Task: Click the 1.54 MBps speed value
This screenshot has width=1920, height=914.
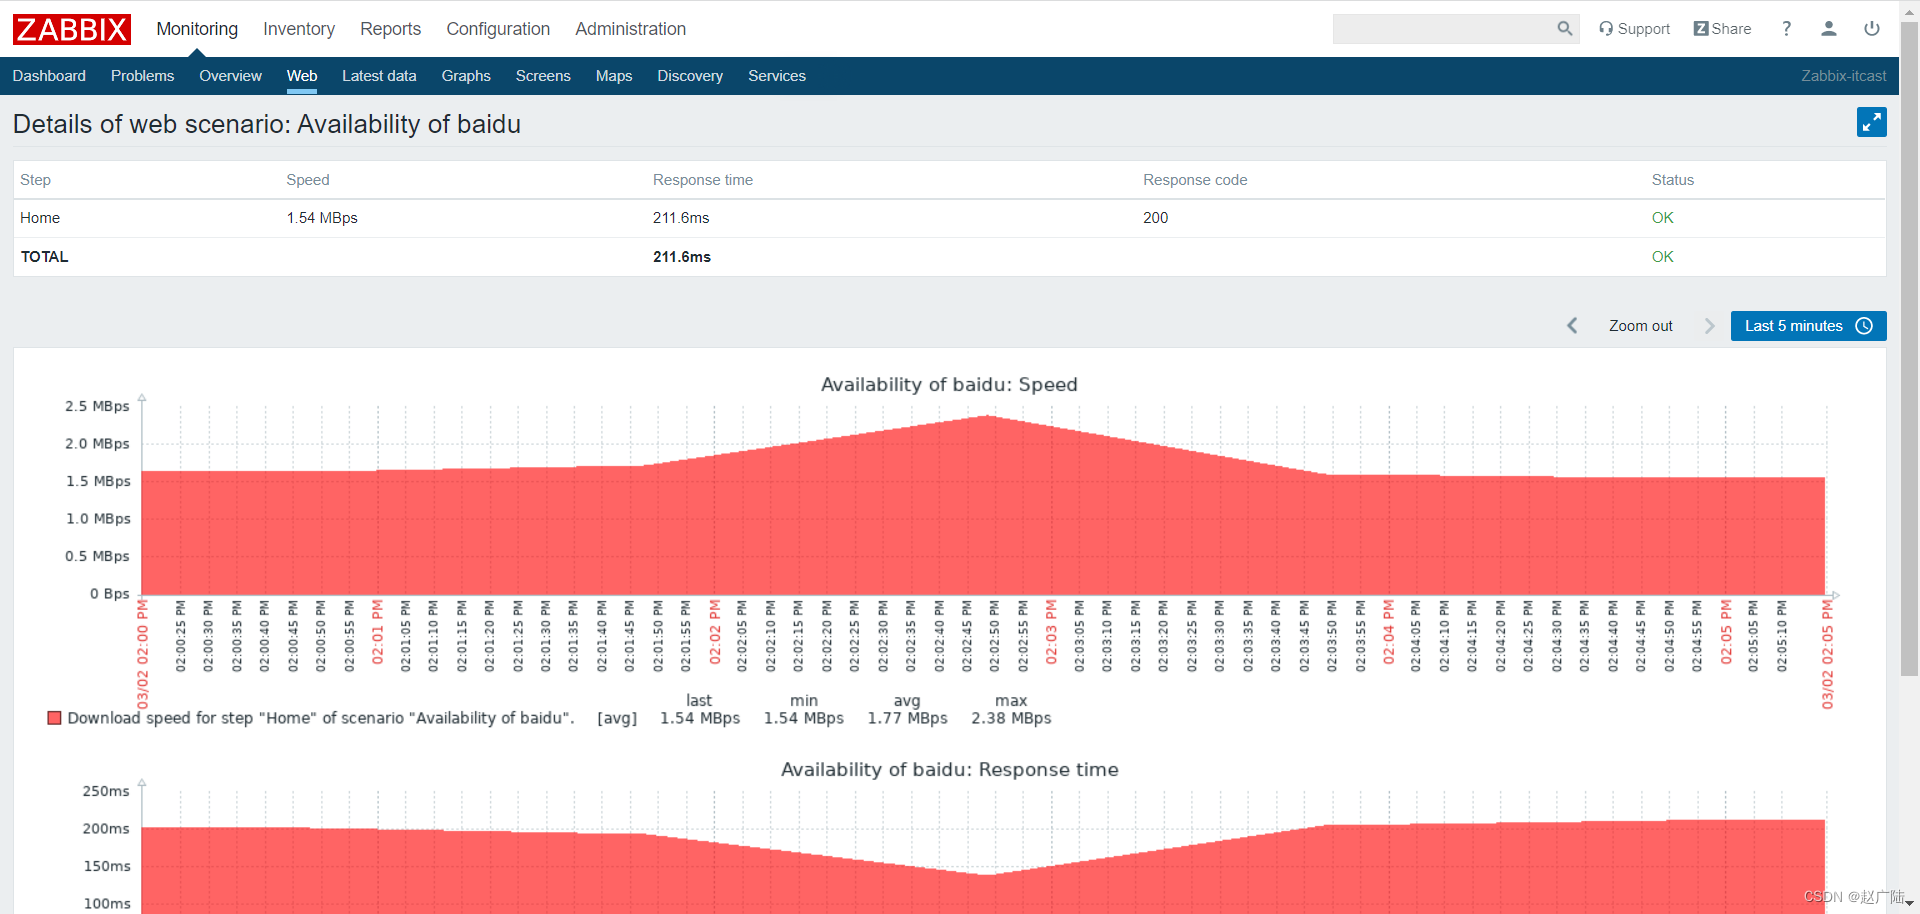Action: pos(322,218)
